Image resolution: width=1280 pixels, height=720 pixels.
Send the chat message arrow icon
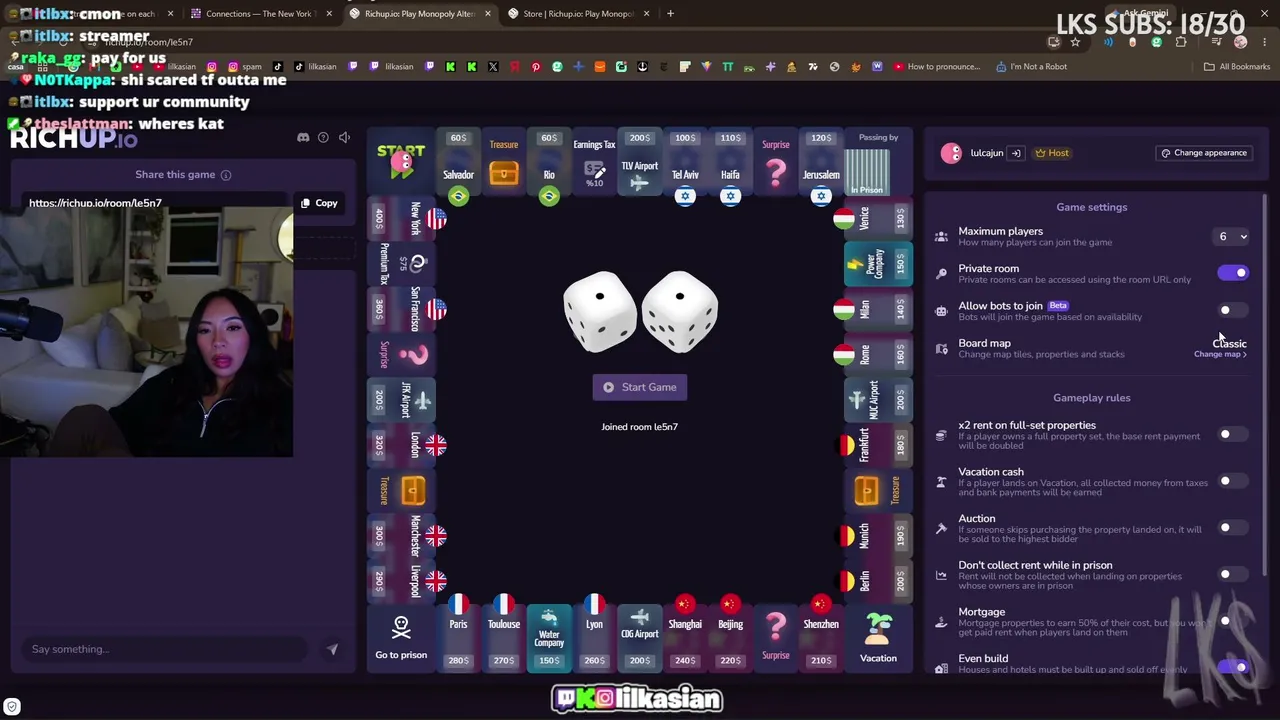click(332, 649)
